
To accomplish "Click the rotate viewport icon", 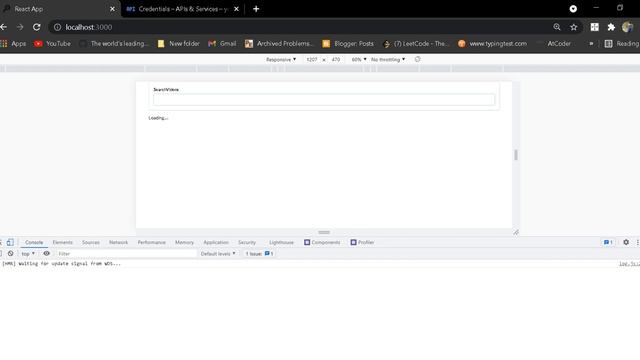I will pos(417,59).
